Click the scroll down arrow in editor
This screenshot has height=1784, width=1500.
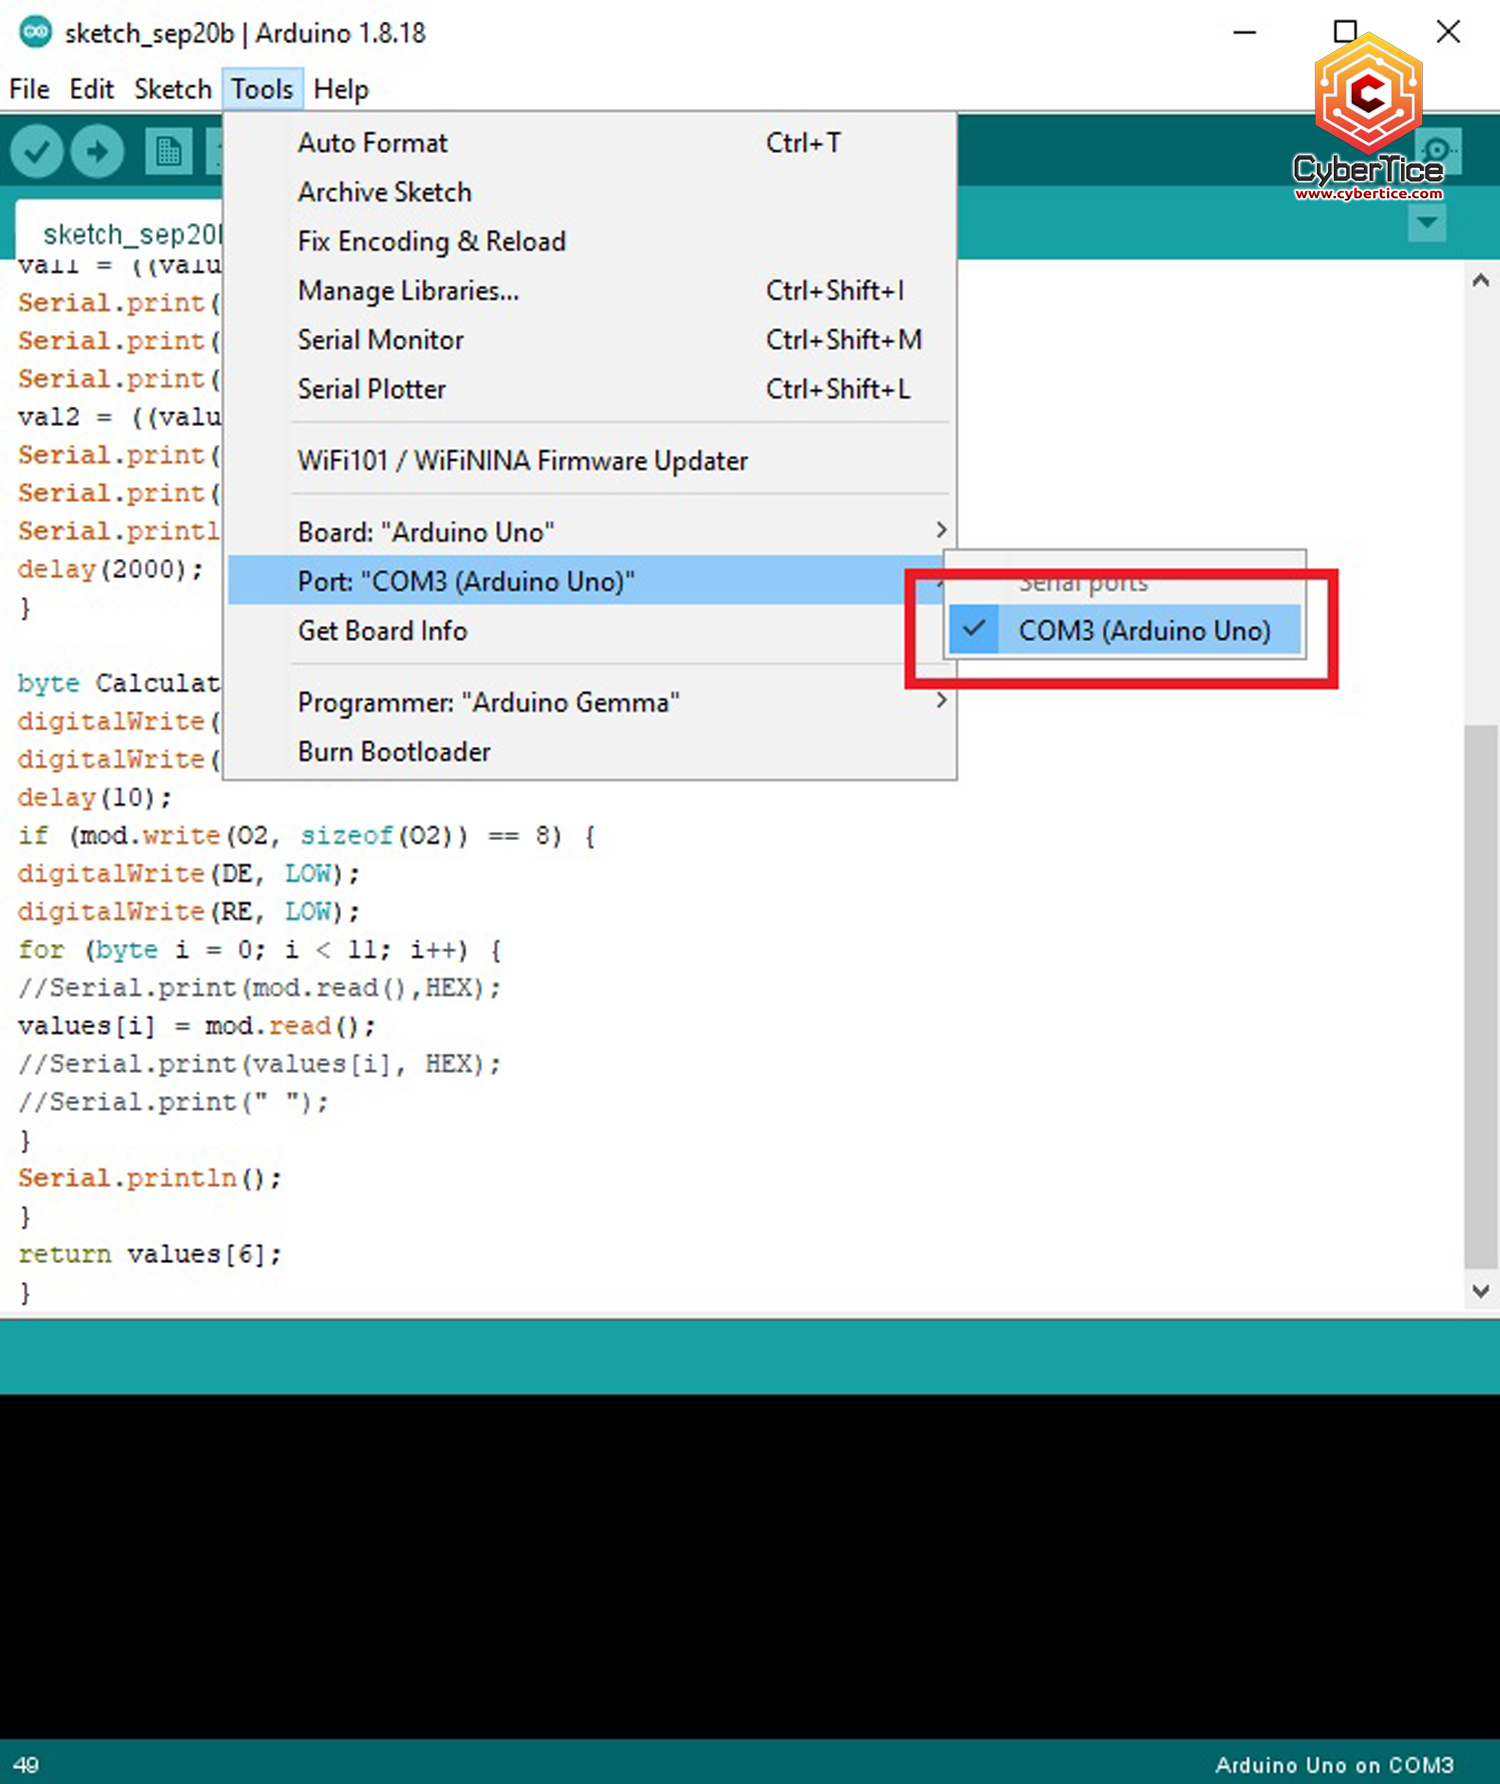[x=1481, y=1291]
